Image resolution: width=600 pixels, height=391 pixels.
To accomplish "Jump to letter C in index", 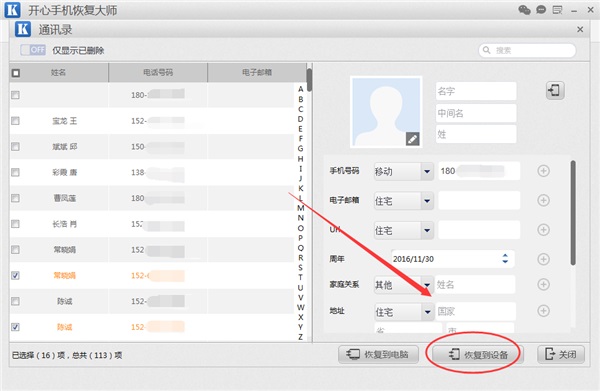I will click(x=300, y=109).
